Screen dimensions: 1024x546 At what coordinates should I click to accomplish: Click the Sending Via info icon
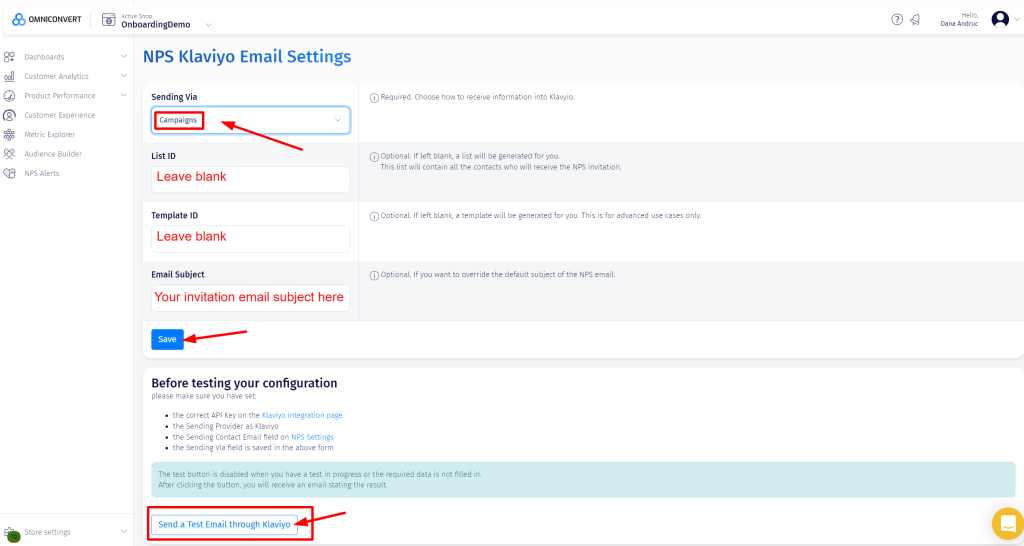[x=373, y=98]
